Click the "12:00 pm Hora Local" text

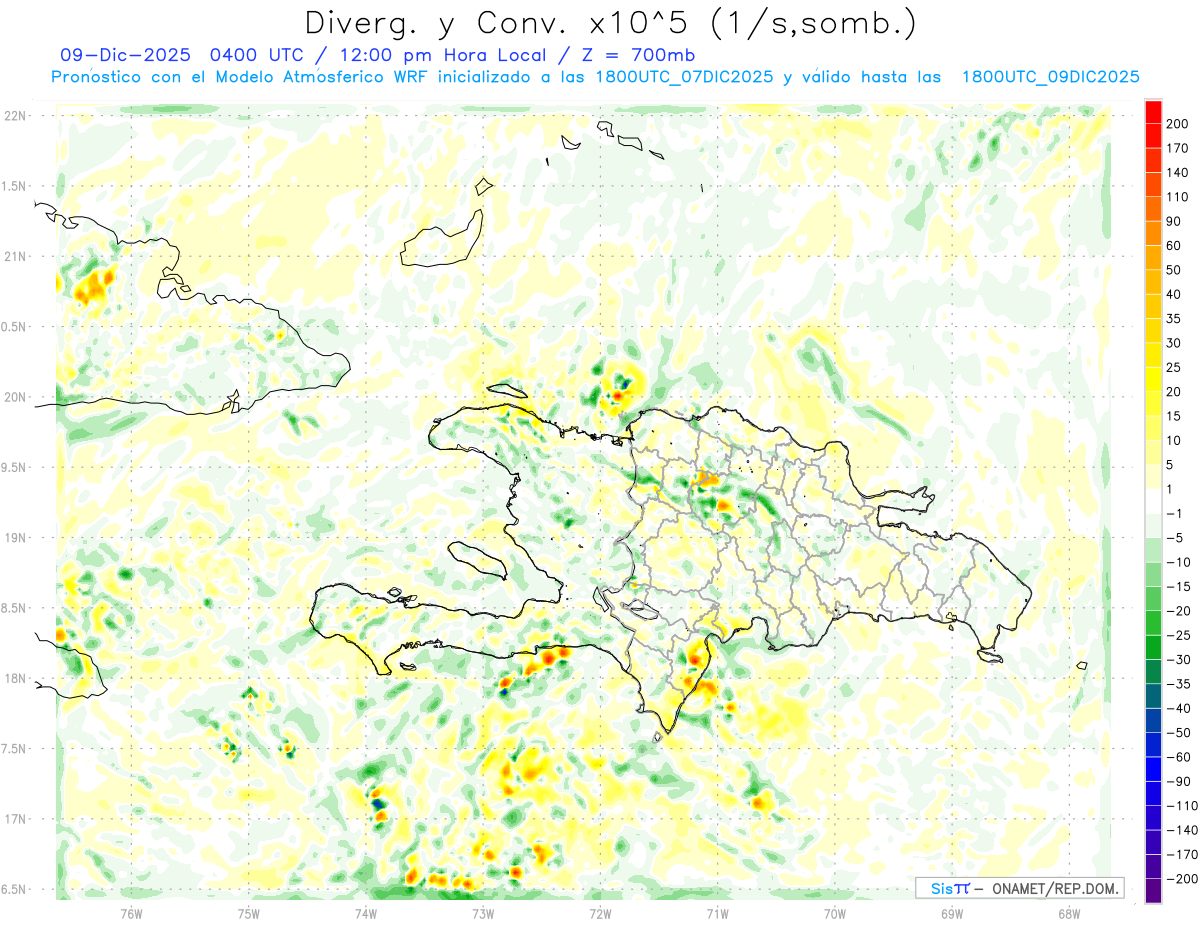(442, 55)
